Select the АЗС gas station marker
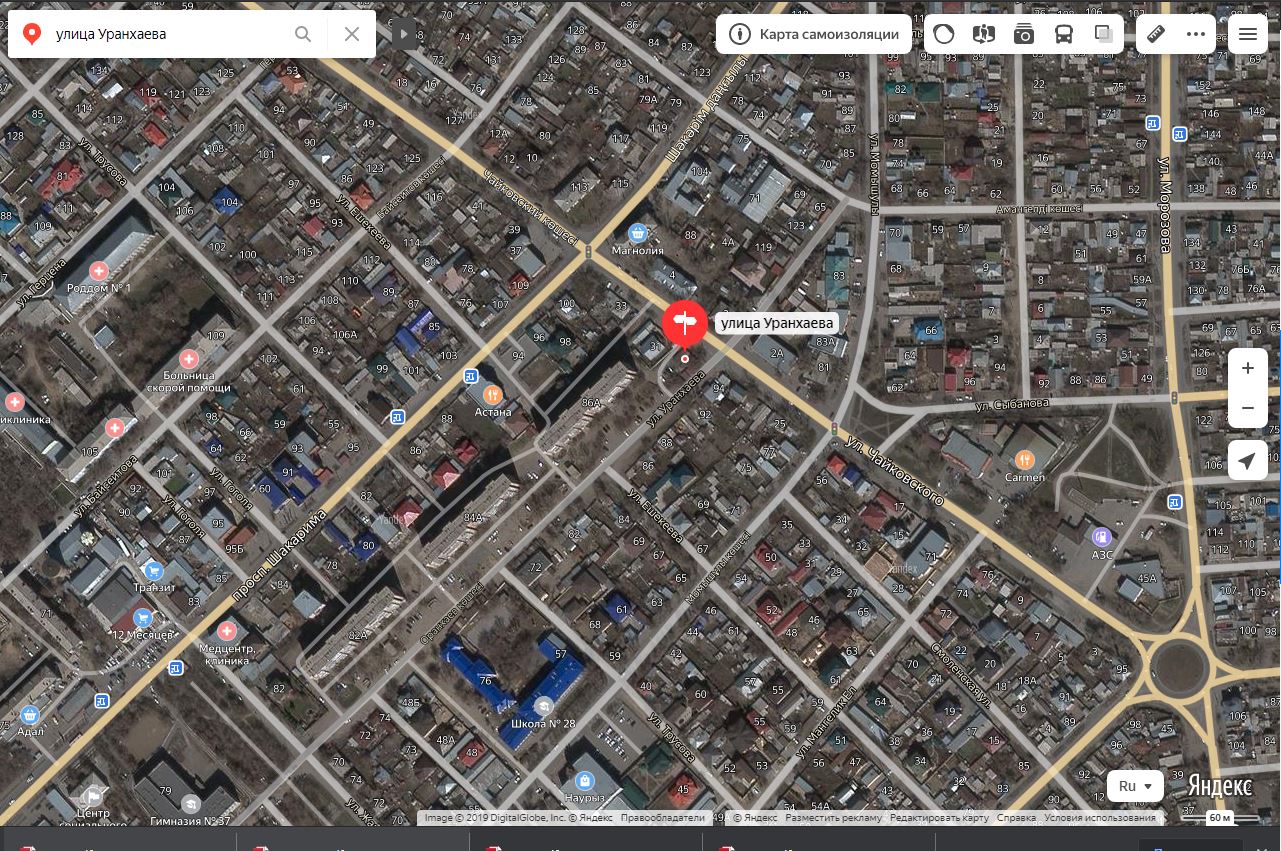The height and width of the screenshot is (851, 1281). (1102, 537)
